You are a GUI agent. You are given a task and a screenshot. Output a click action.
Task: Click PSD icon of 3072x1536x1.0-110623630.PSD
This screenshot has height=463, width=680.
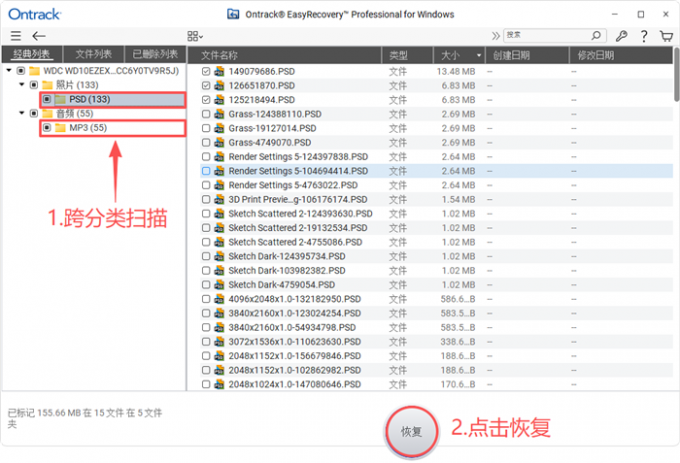pos(219,342)
